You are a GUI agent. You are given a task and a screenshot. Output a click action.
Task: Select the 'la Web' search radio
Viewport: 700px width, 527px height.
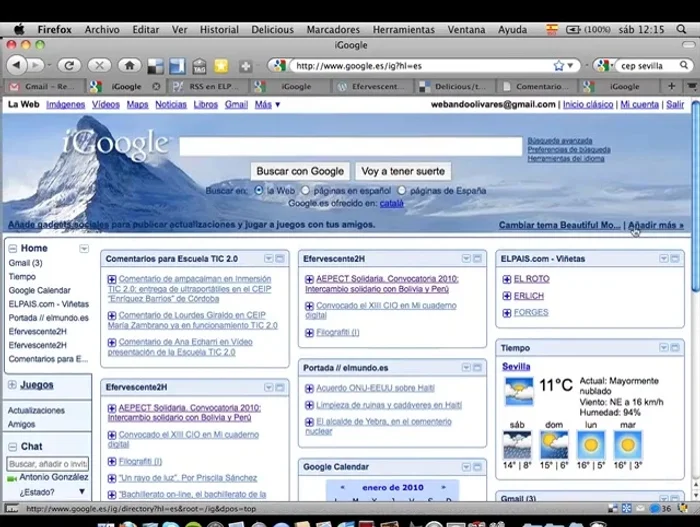point(259,190)
